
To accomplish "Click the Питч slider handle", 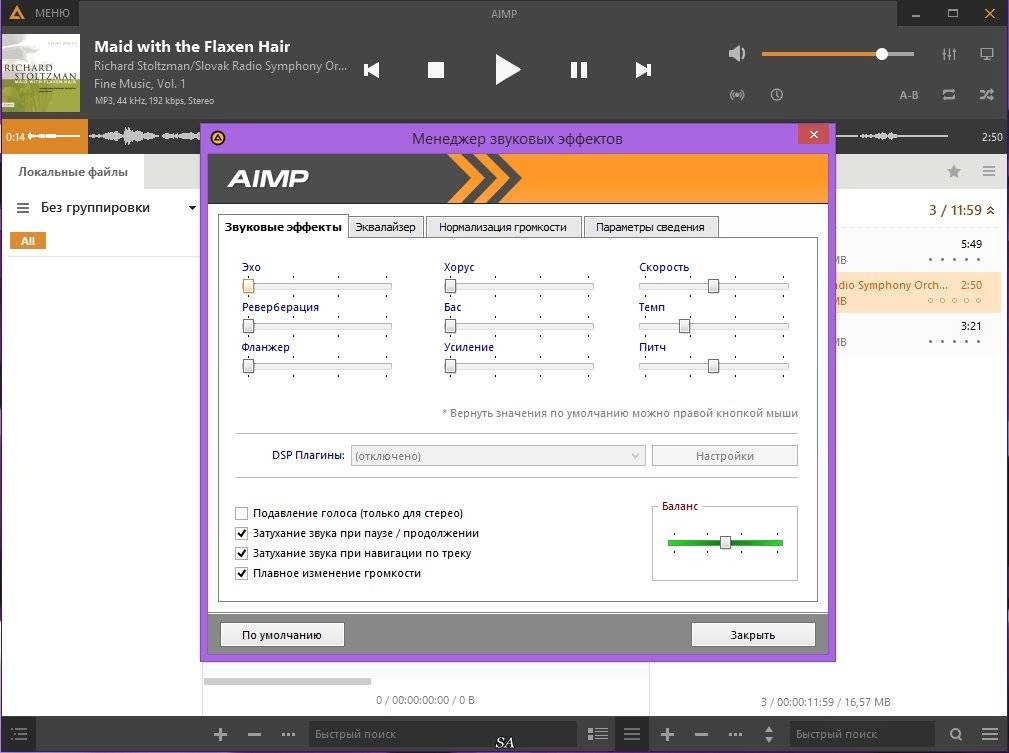I will click(x=713, y=366).
